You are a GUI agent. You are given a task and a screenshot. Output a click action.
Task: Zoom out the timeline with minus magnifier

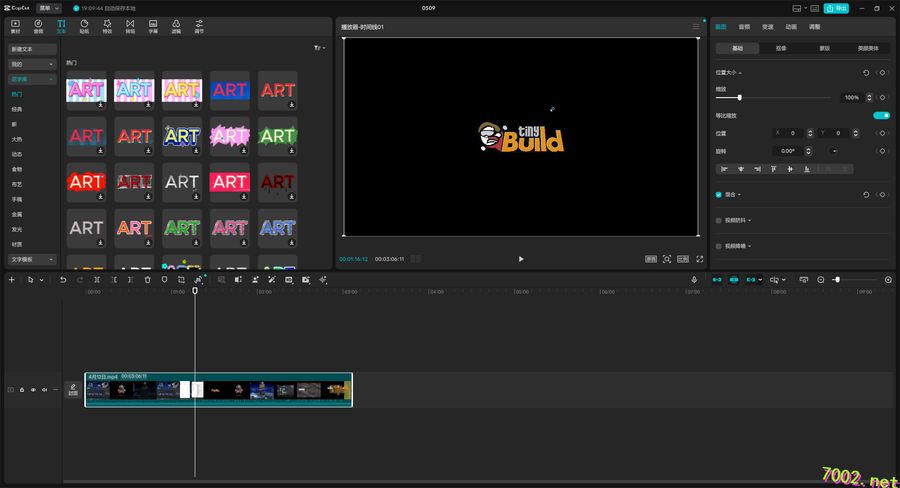coord(821,280)
